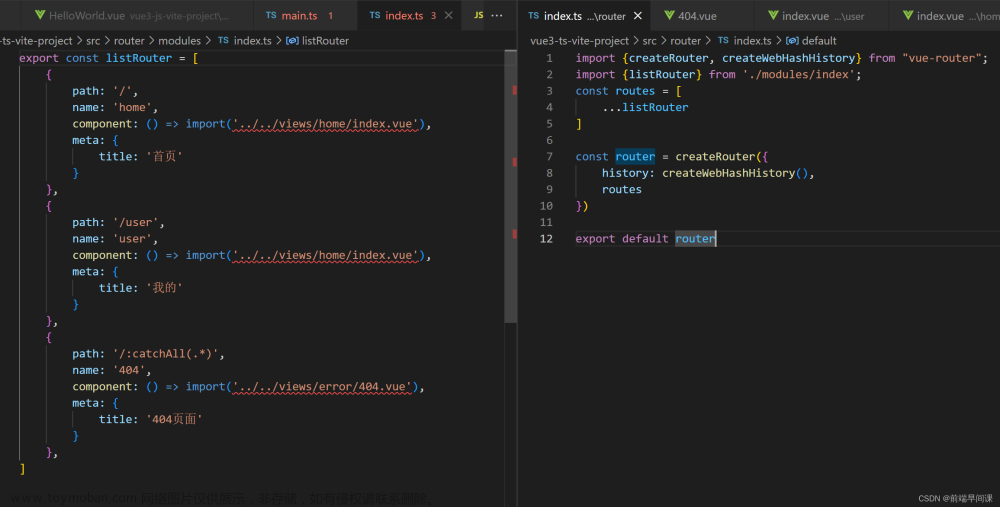Click 'index.ts' in the right breadcrumb

tap(753, 40)
